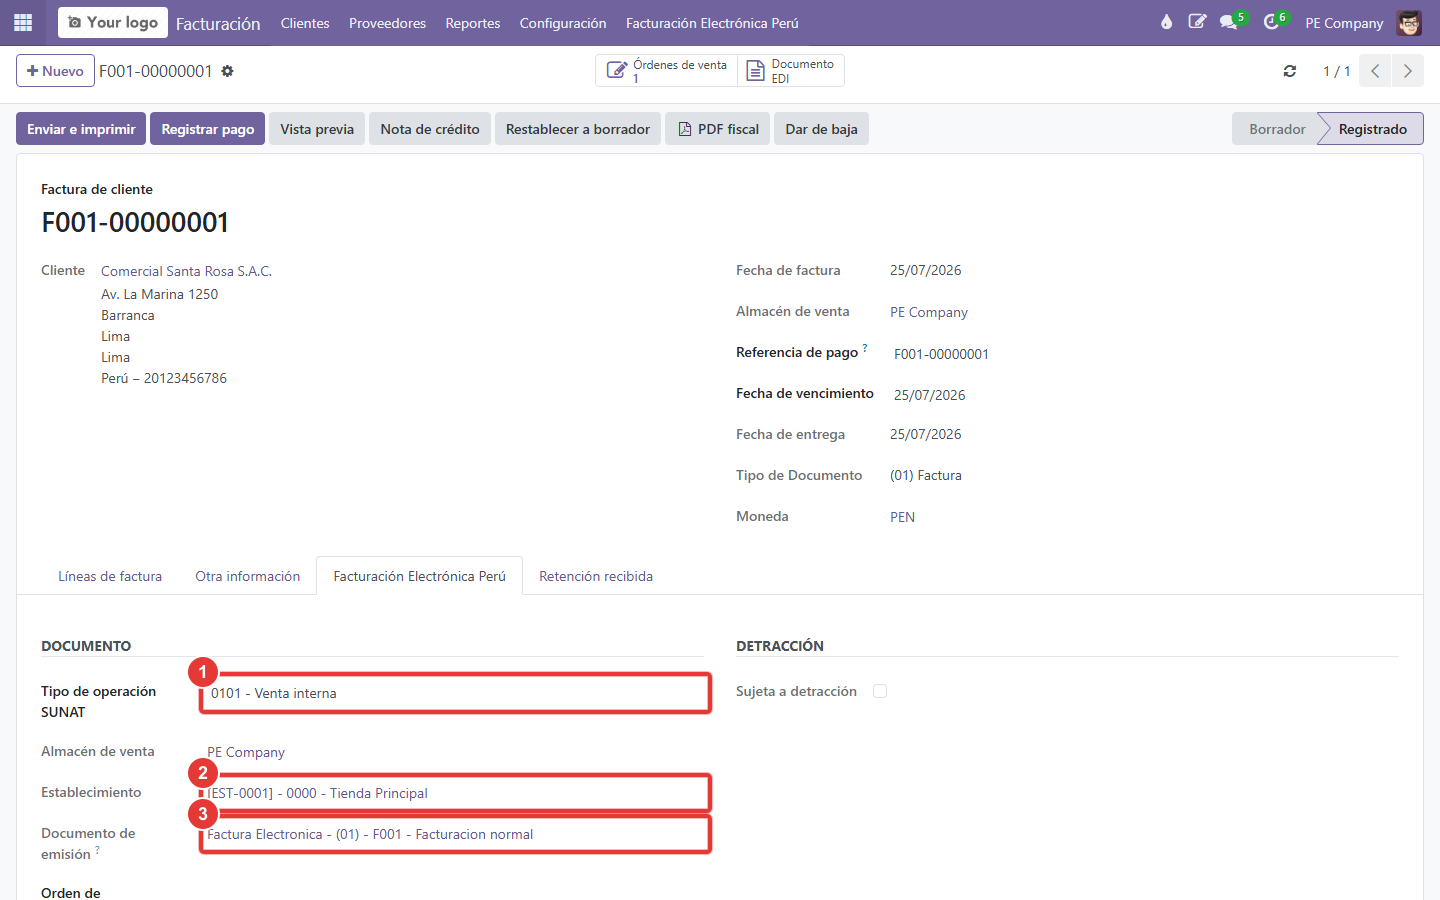Open the Retención recibida tab
Screen dimensions: 1440x900
pos(596,576)
